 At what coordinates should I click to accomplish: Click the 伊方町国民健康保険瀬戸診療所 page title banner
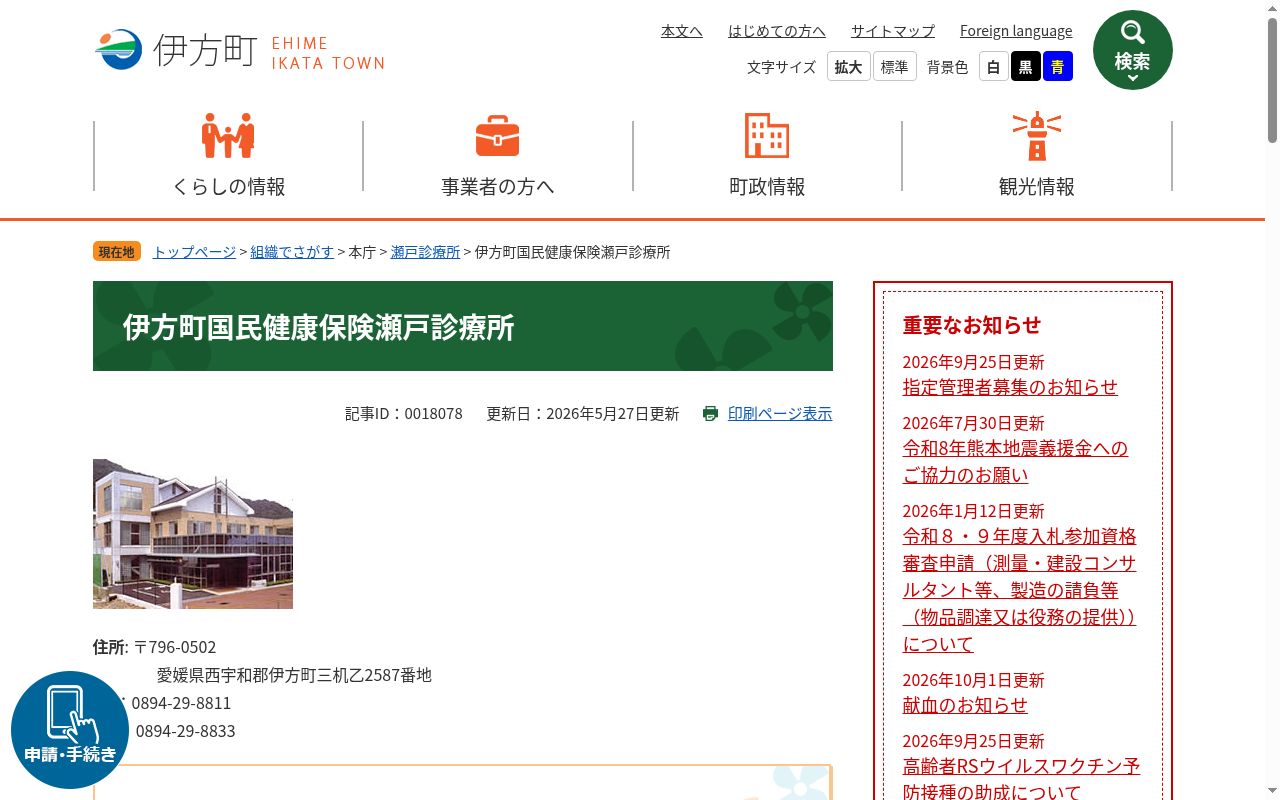pos(463,326)
